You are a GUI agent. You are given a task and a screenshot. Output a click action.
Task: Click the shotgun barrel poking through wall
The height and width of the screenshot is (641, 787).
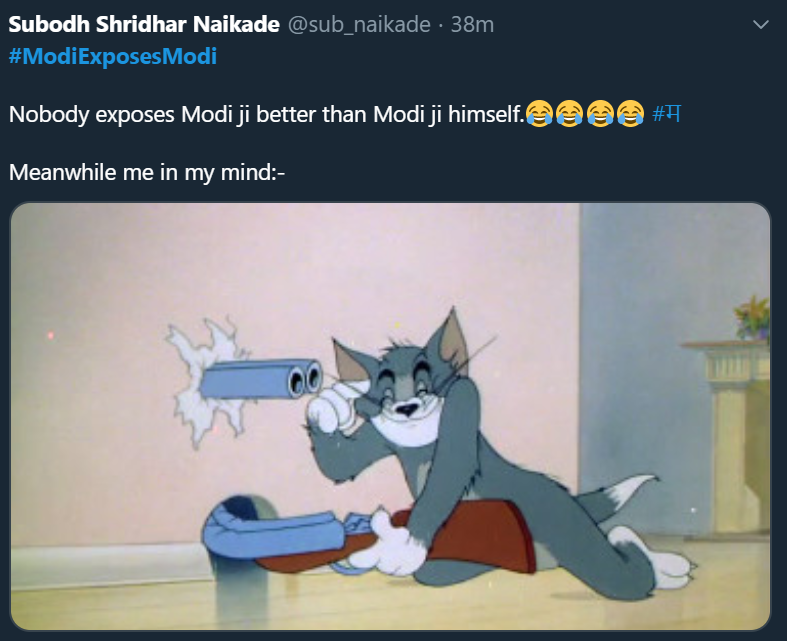pos(261,379)
